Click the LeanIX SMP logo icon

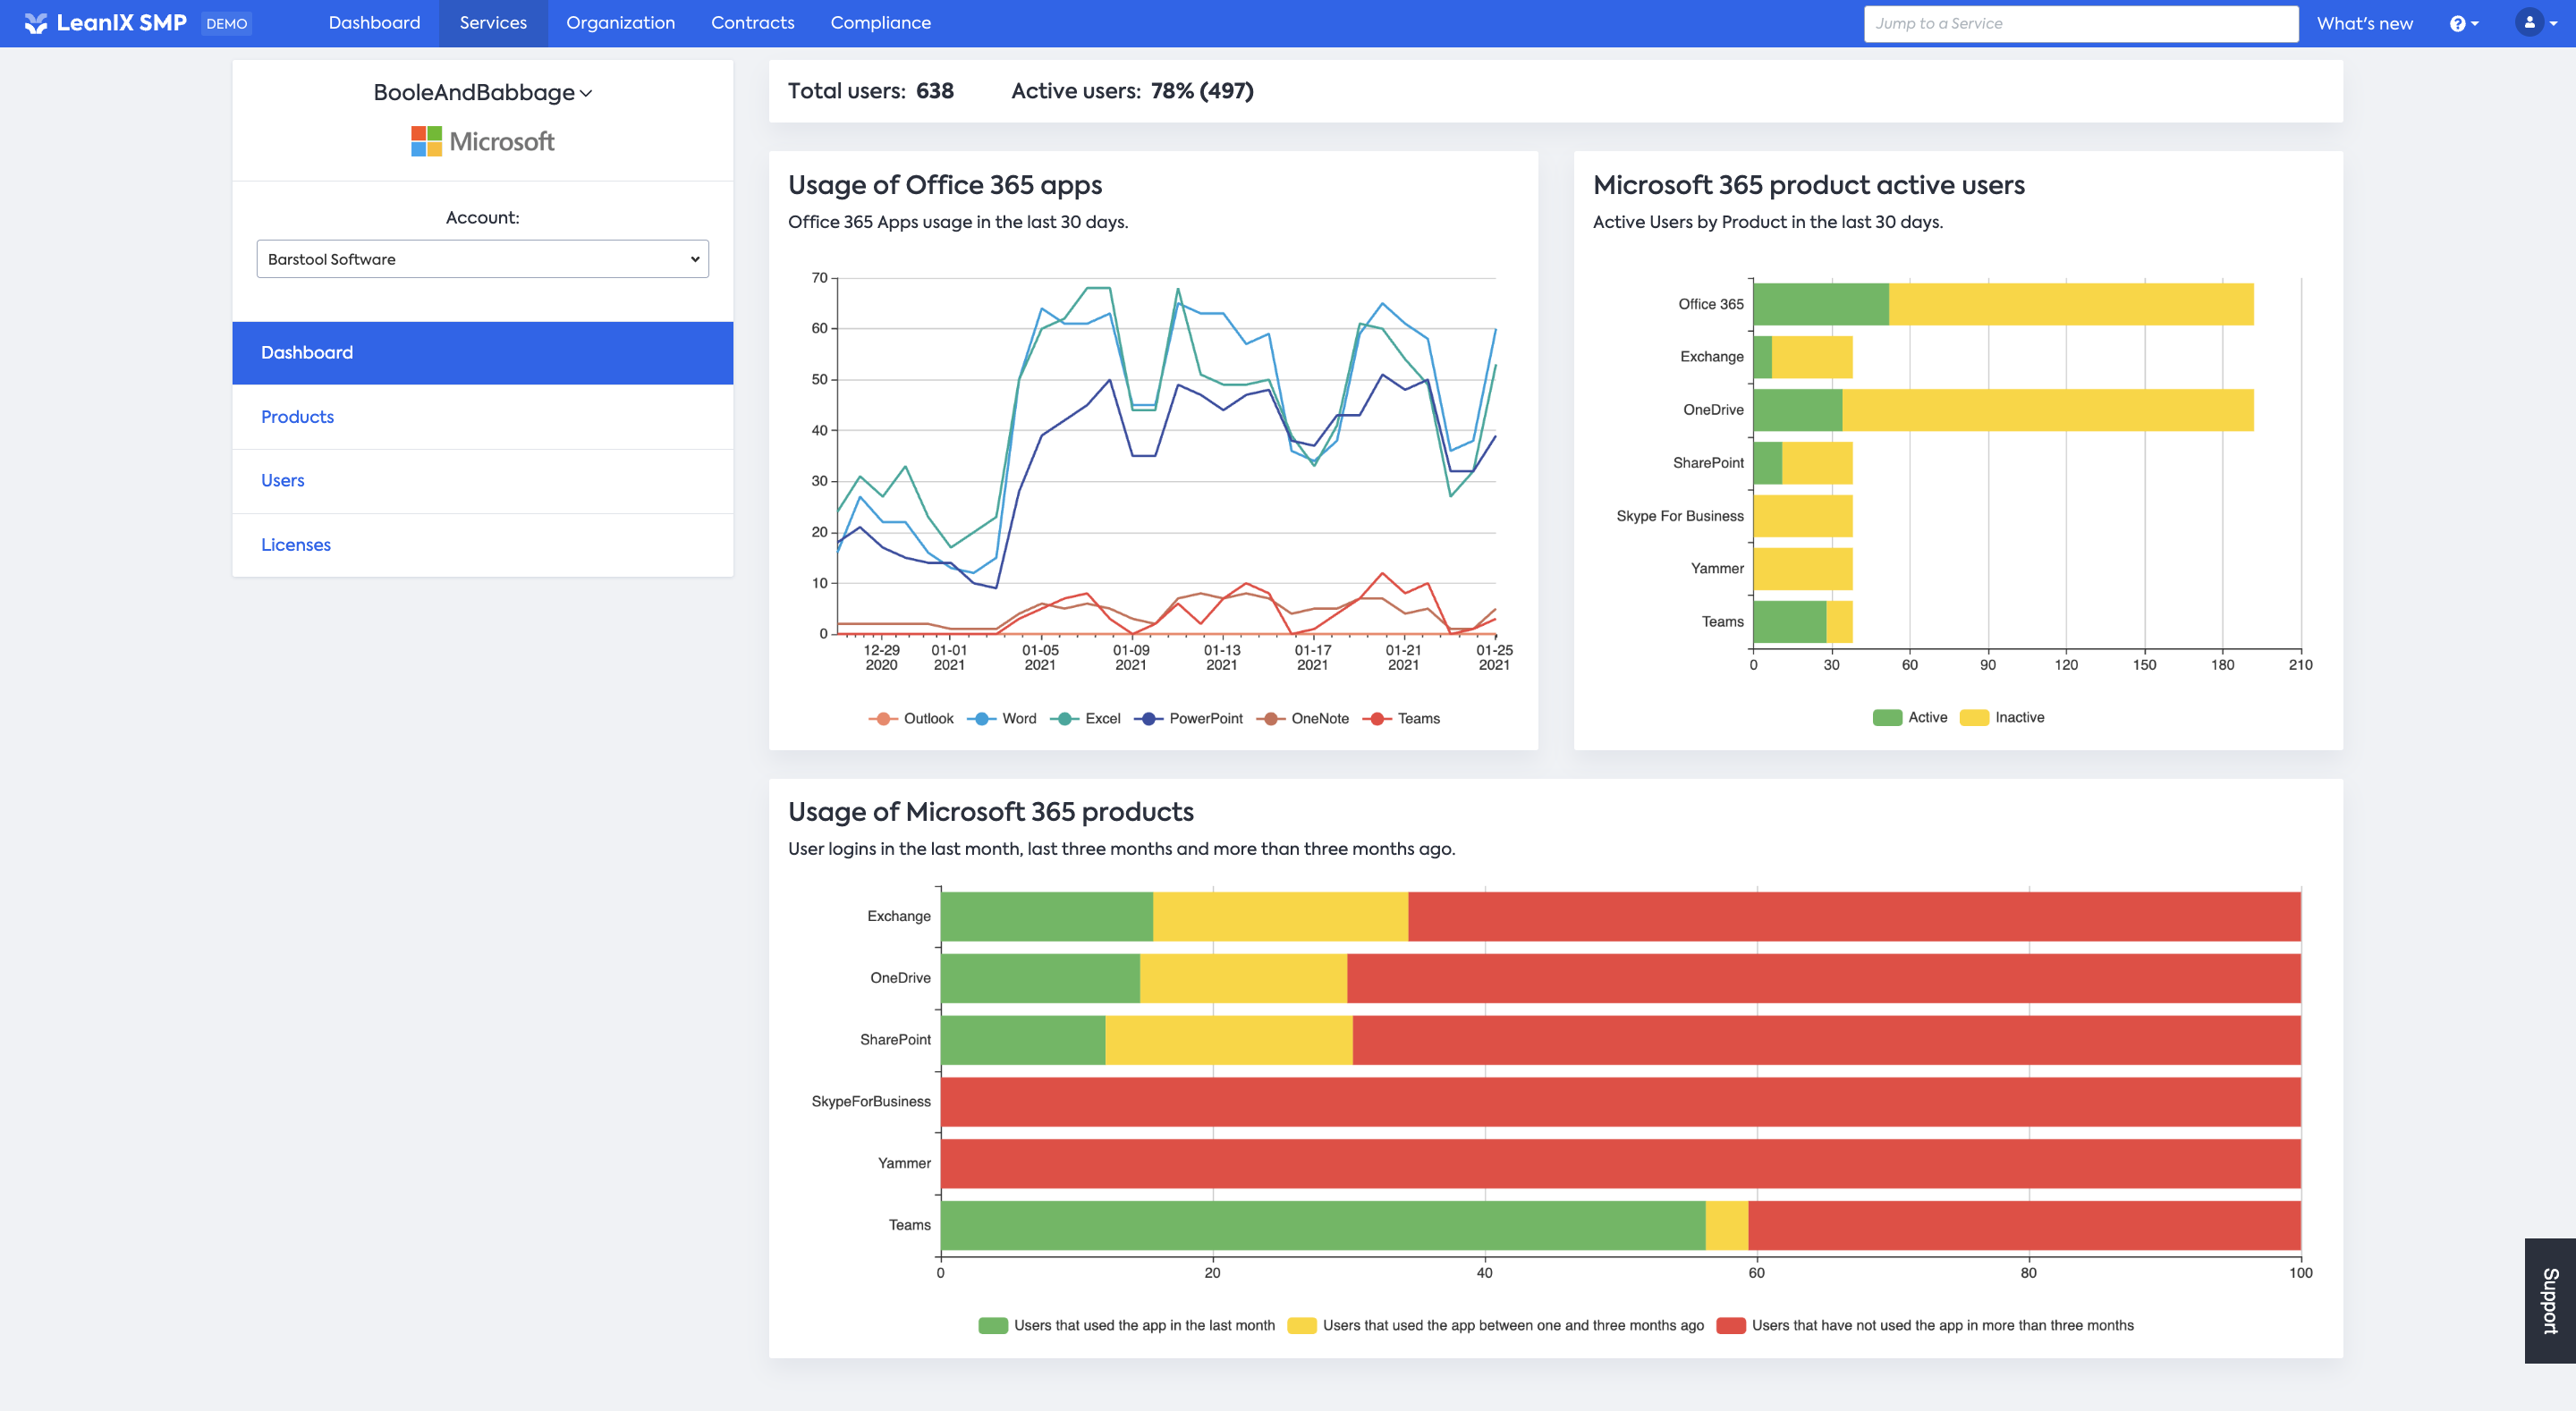(36, 23)
